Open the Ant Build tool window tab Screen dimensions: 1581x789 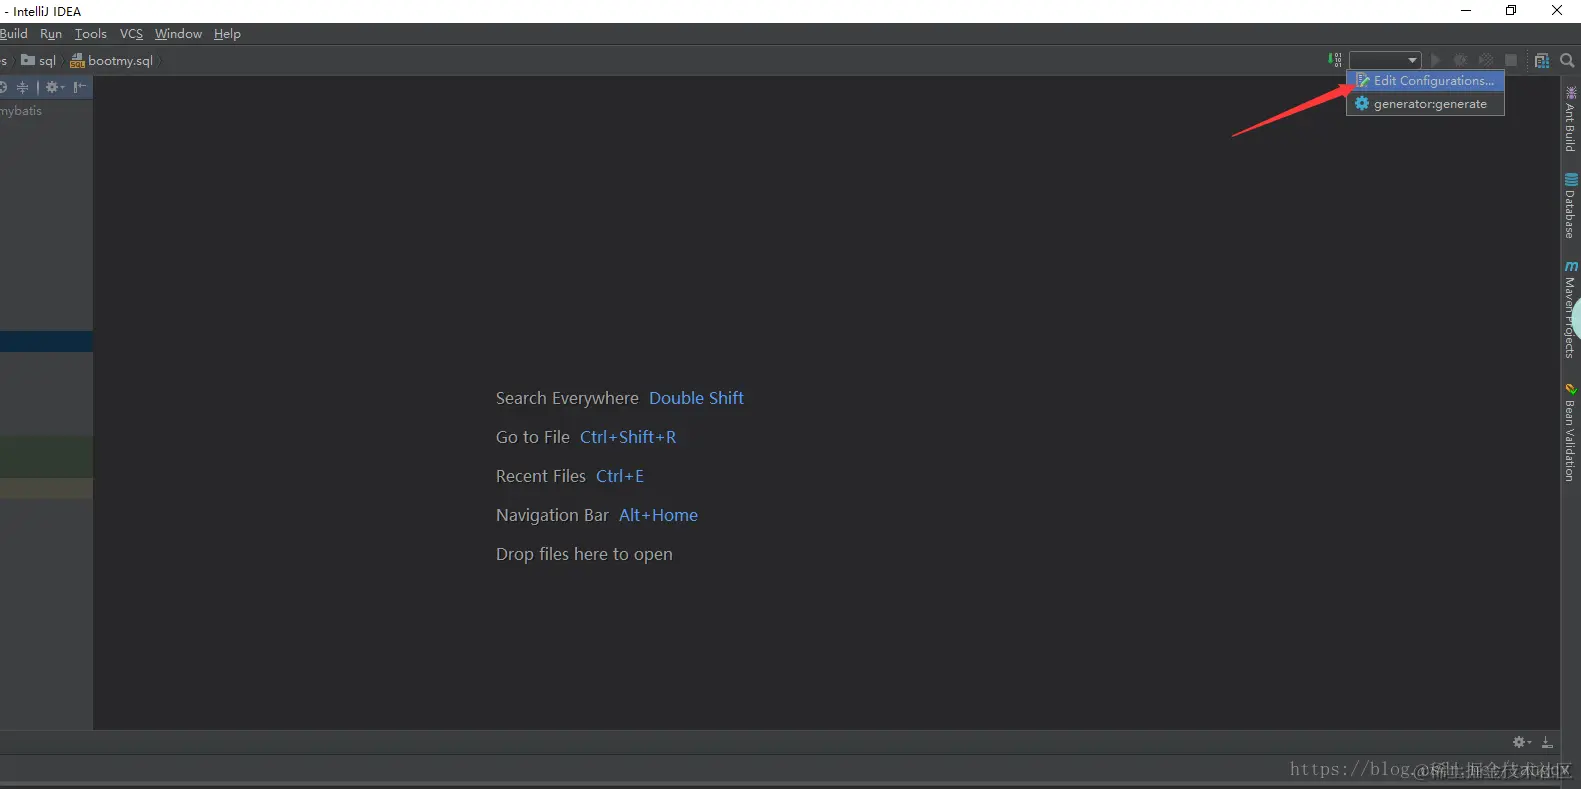tap(1570, 119)
